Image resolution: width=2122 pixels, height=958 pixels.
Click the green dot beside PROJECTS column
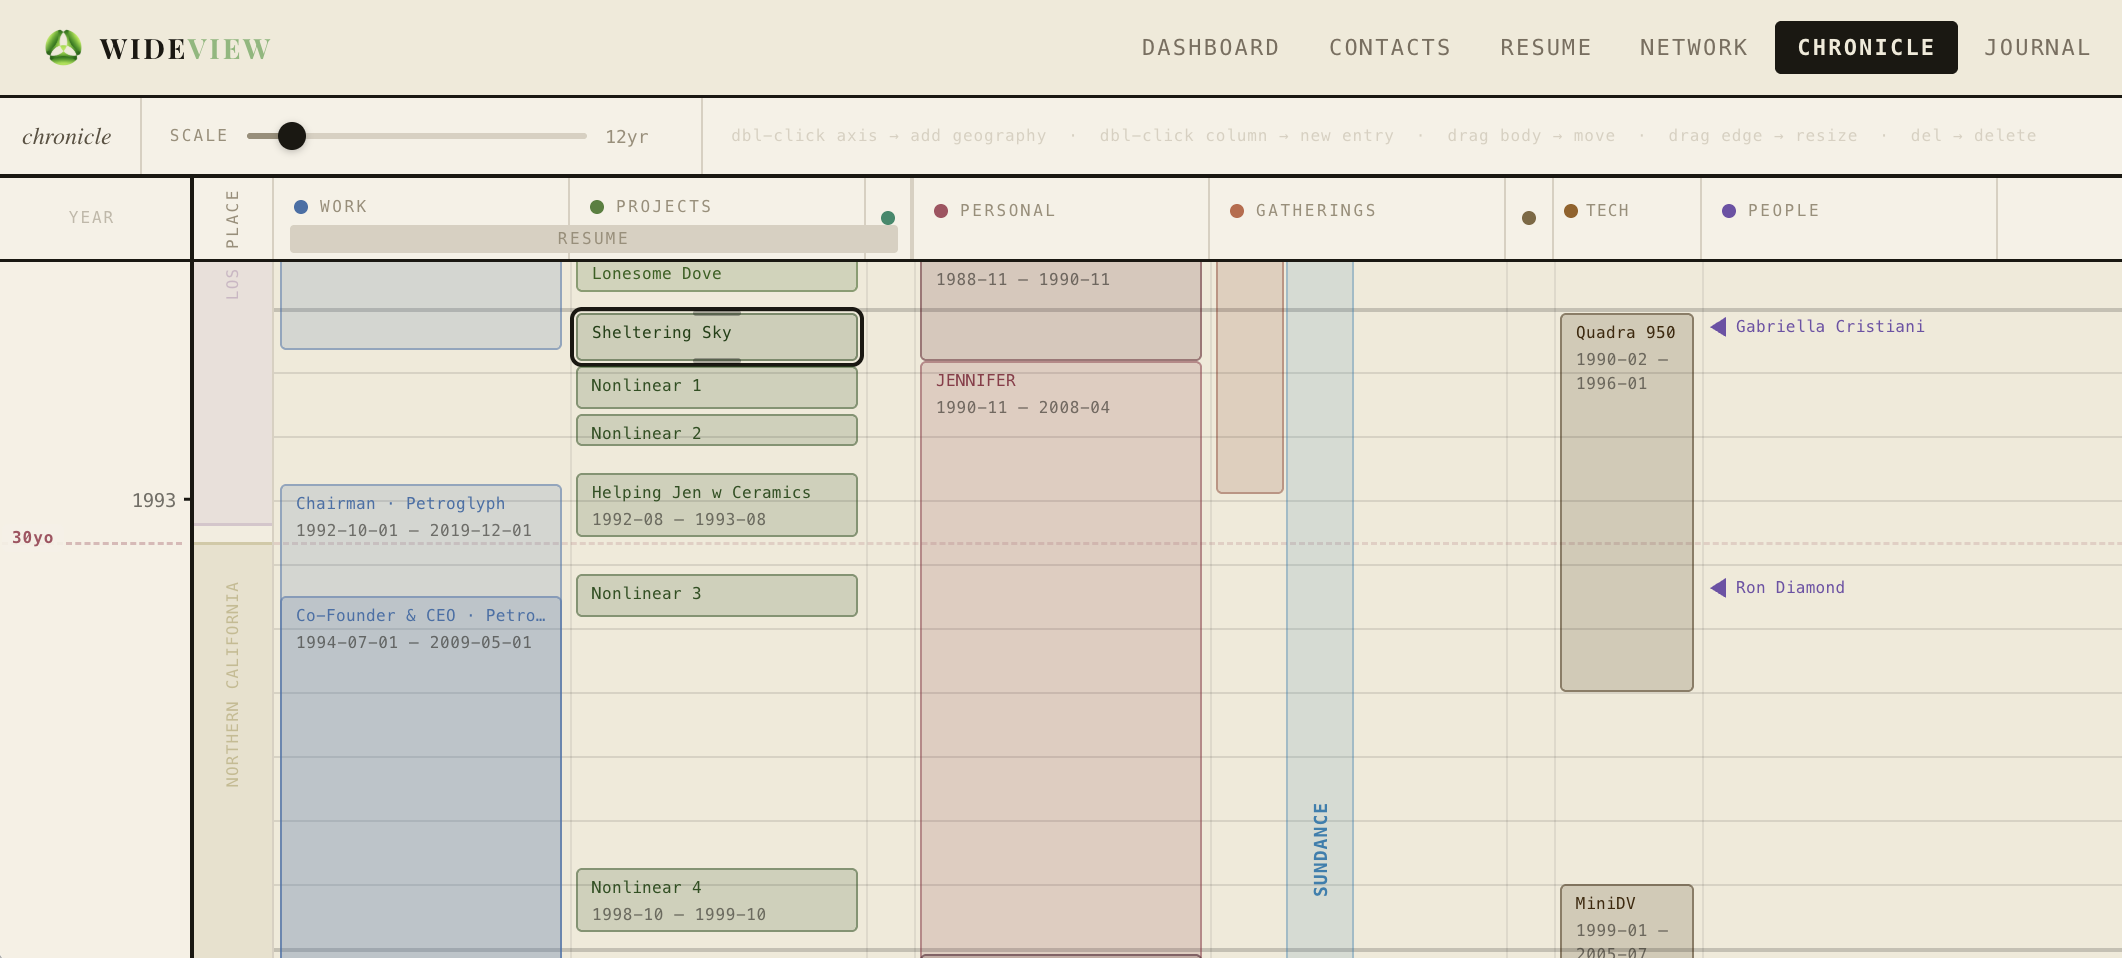coord(597,207)
